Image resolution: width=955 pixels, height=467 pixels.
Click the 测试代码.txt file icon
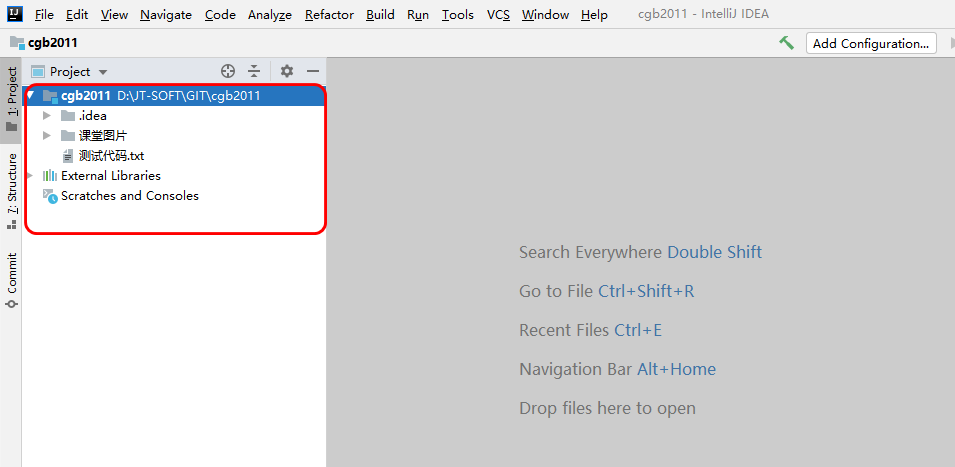(x=68, y=156)
